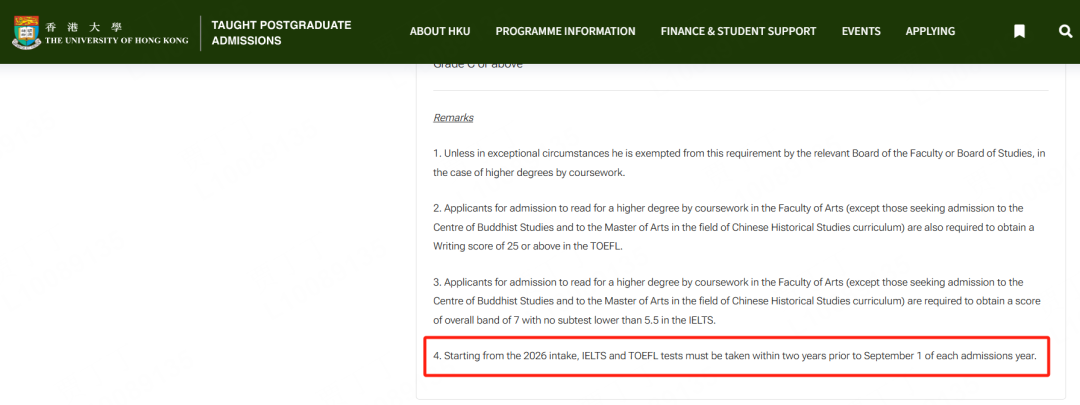1080x405 pixels.
Task: Open Taught Postgraduate Admissions home link
Action: coord(281,33)
